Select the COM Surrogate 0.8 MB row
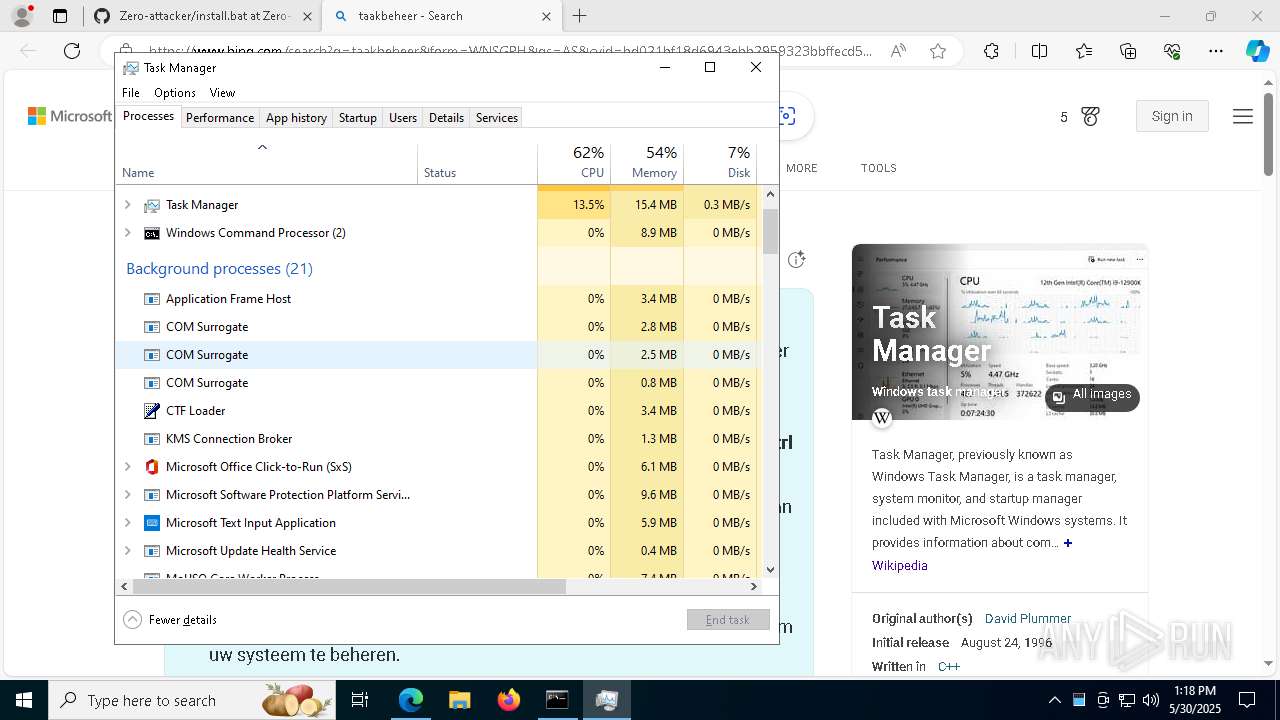This screenshot has width=1280, height=720. click(436, 383)
